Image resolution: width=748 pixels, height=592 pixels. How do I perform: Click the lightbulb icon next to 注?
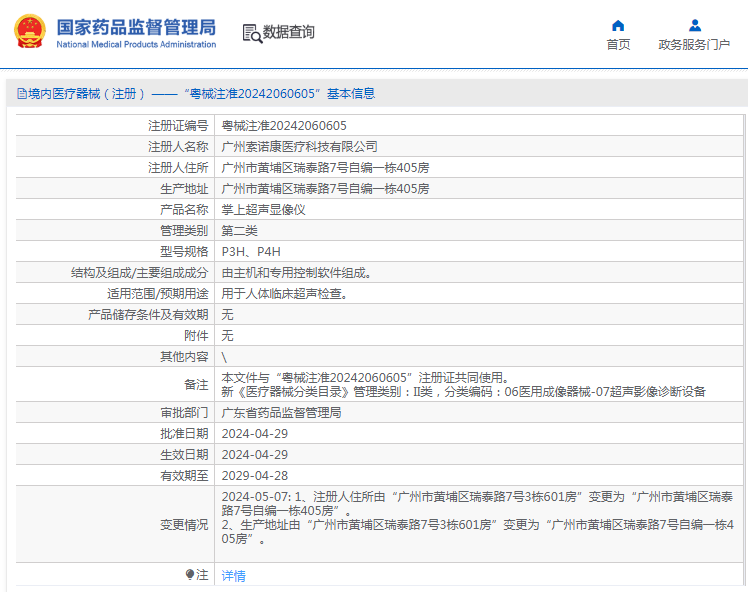pyautogui.click(x=190, y=574)
